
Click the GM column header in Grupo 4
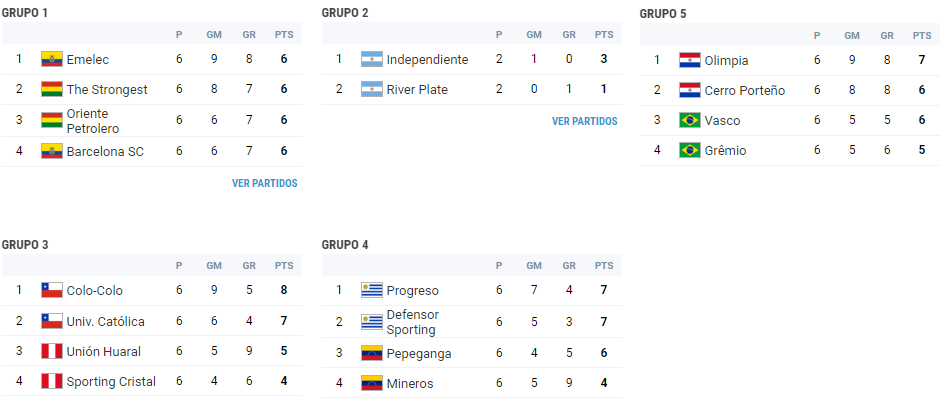(x=534, y=265)
